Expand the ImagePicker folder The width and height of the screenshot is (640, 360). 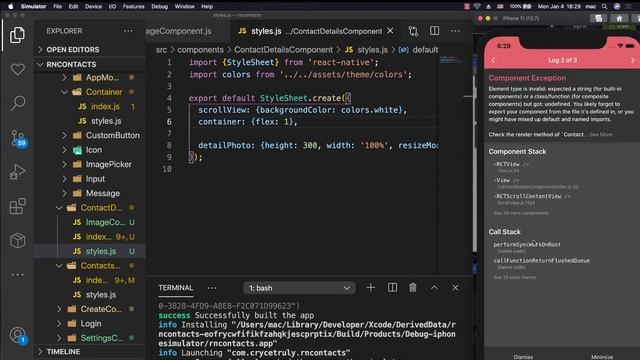click(108, 164)
